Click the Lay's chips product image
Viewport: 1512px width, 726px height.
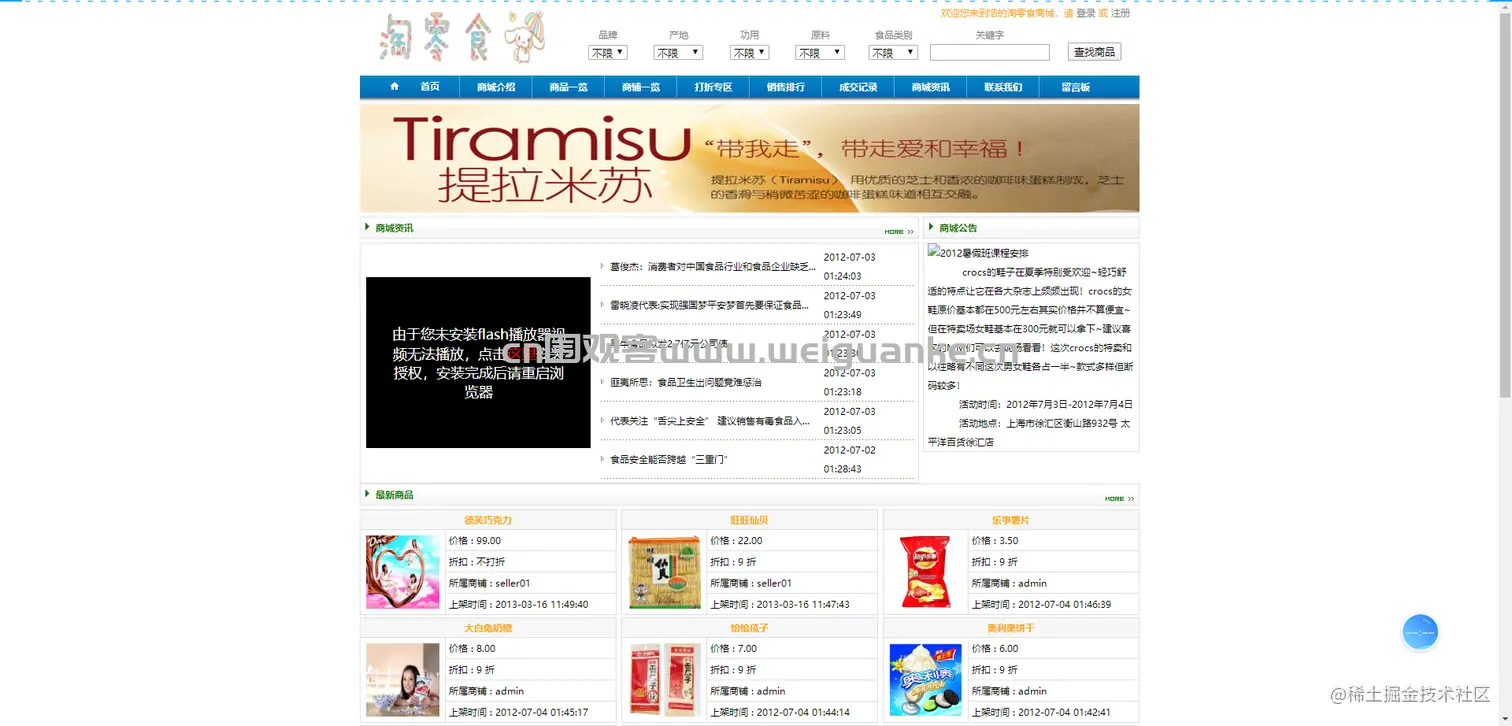point(926,572)
